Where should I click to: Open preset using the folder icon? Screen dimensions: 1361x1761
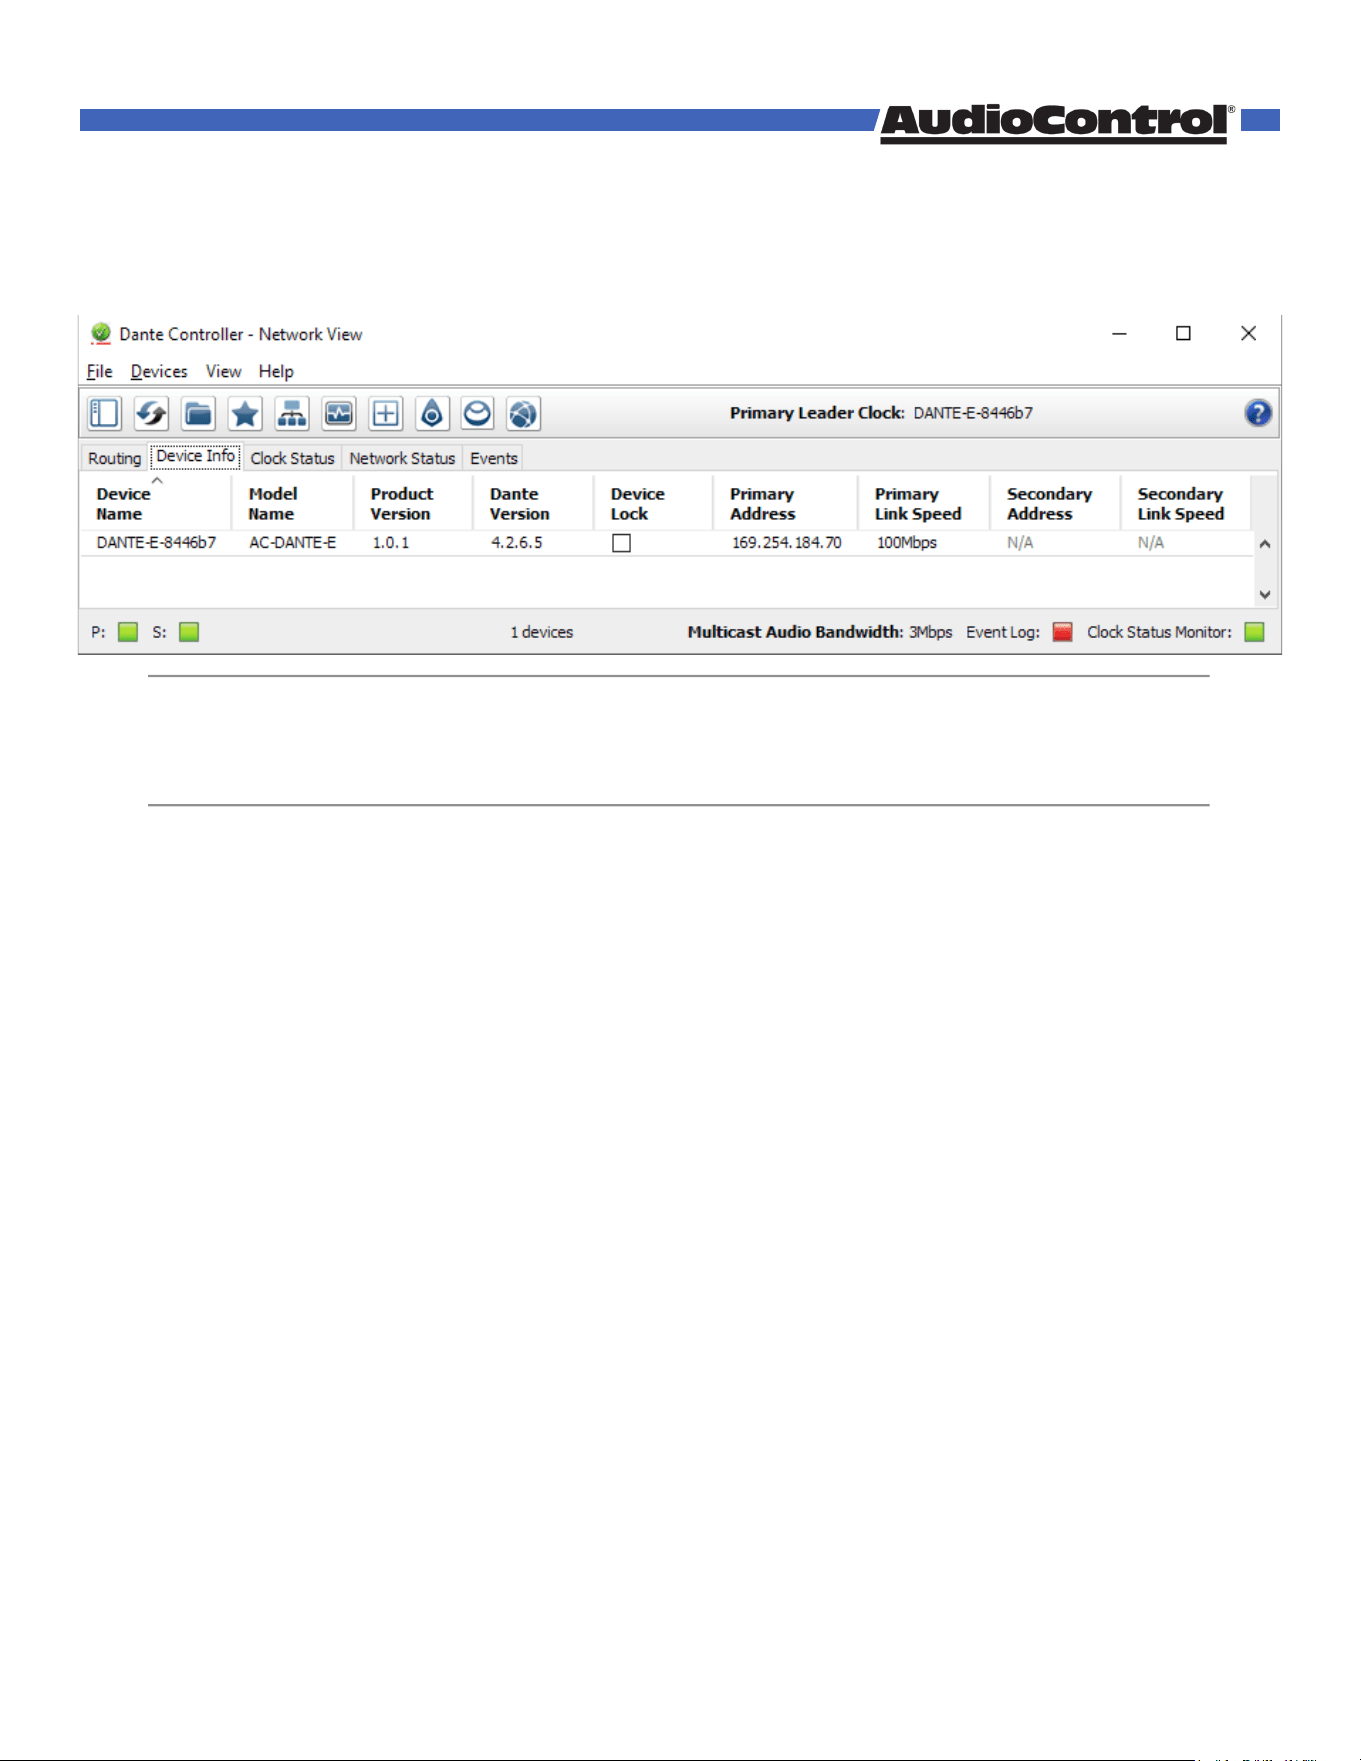point(198,413)
